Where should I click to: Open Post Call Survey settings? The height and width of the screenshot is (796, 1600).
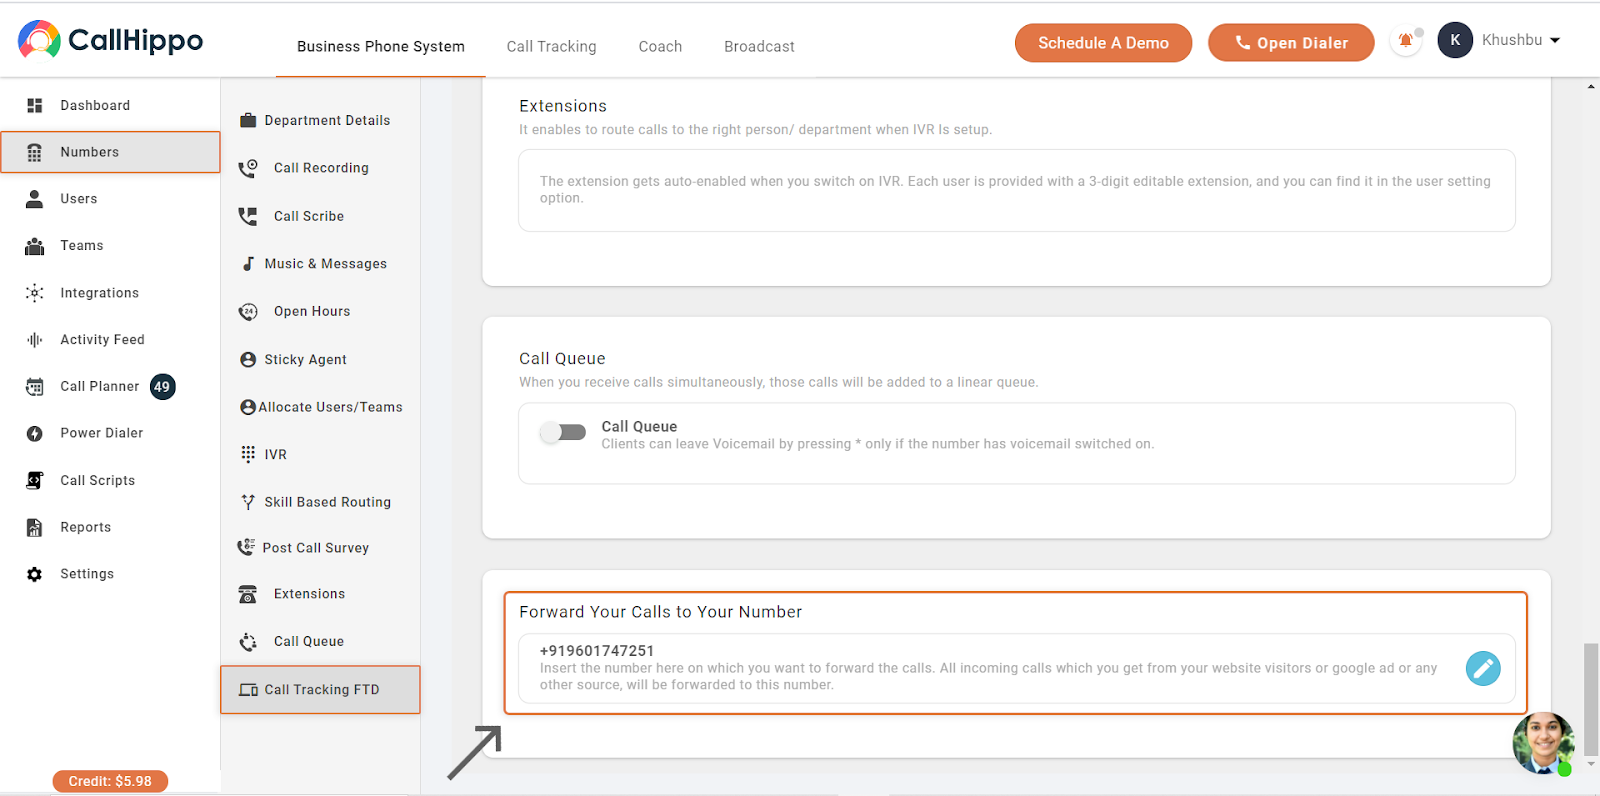[315, 548]
